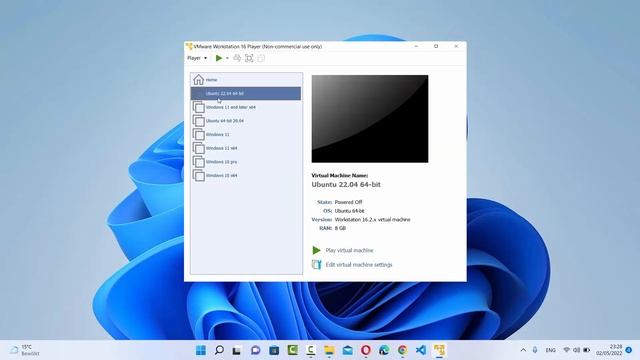Select the plain Windows 11 VM entry

pyautogui.click(x=247, y=134)
